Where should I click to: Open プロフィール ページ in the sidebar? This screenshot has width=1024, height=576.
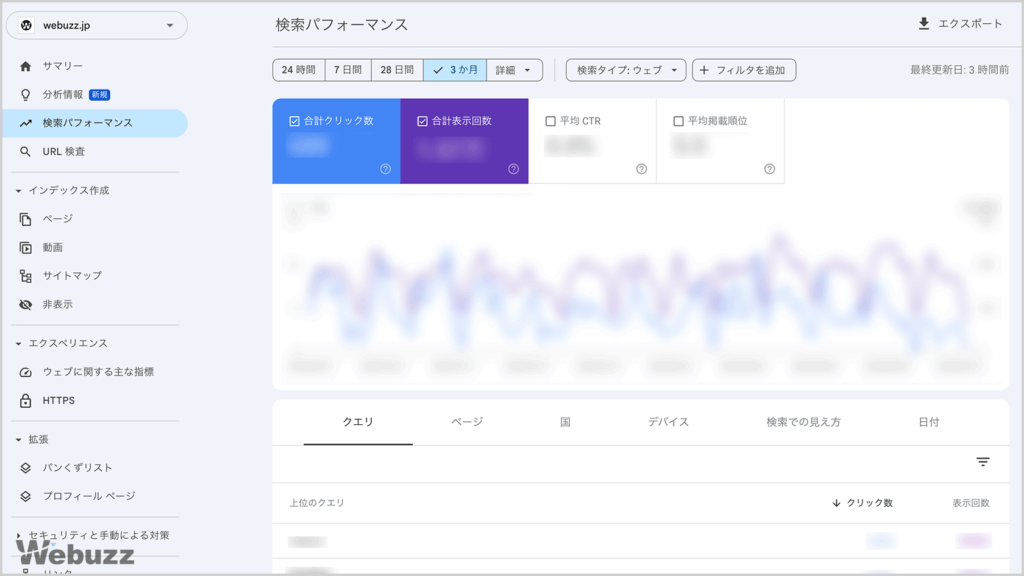click(x=89, y=496)
